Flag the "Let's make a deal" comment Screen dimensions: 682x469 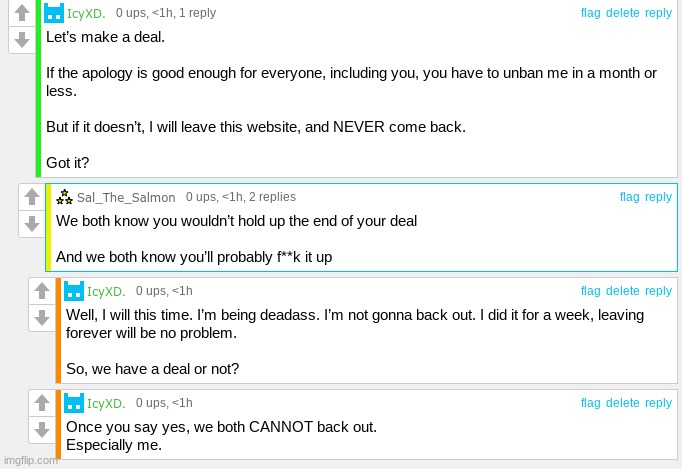pos(591,13)
